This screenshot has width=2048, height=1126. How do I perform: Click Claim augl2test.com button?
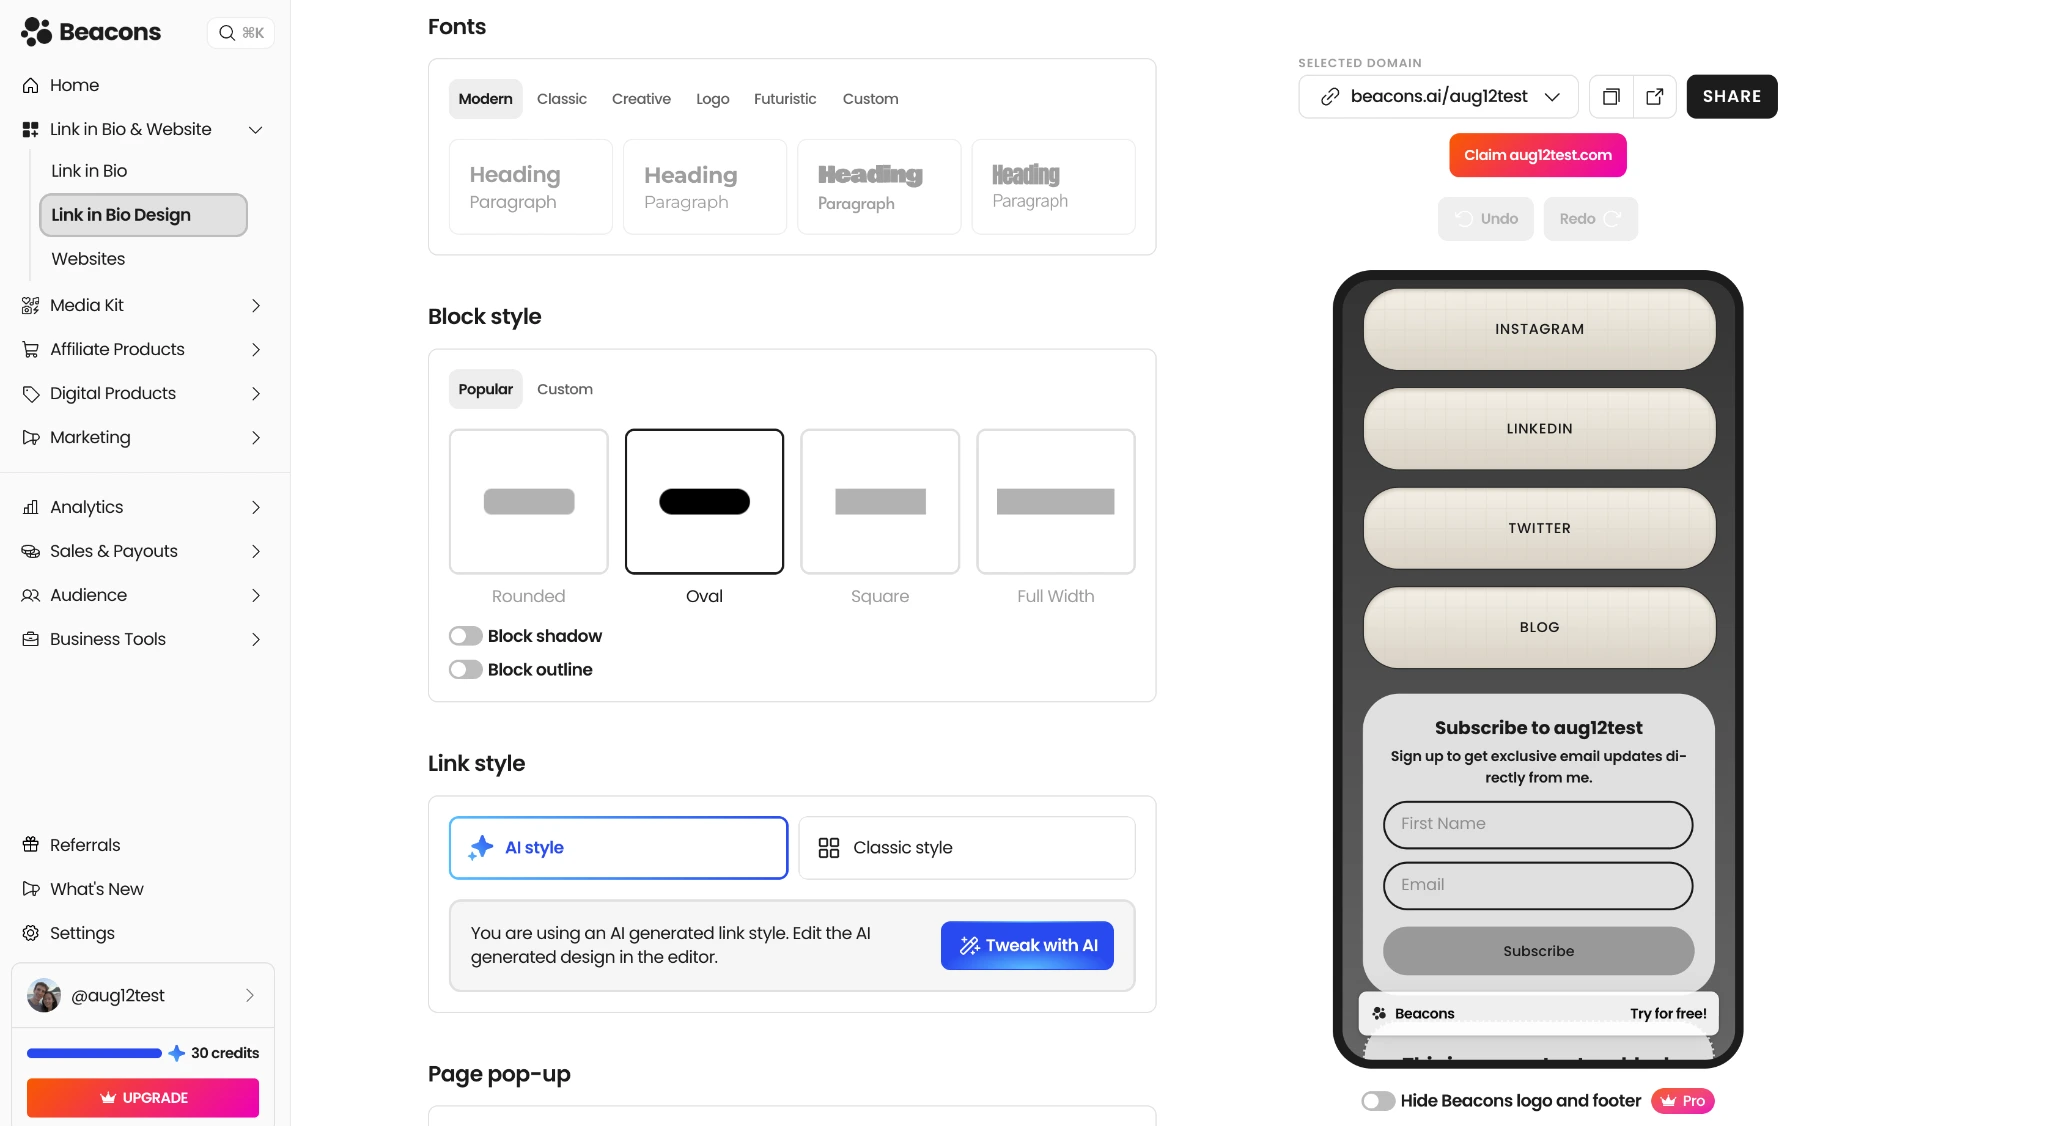pyautogui.click(x=1538, y=155)
